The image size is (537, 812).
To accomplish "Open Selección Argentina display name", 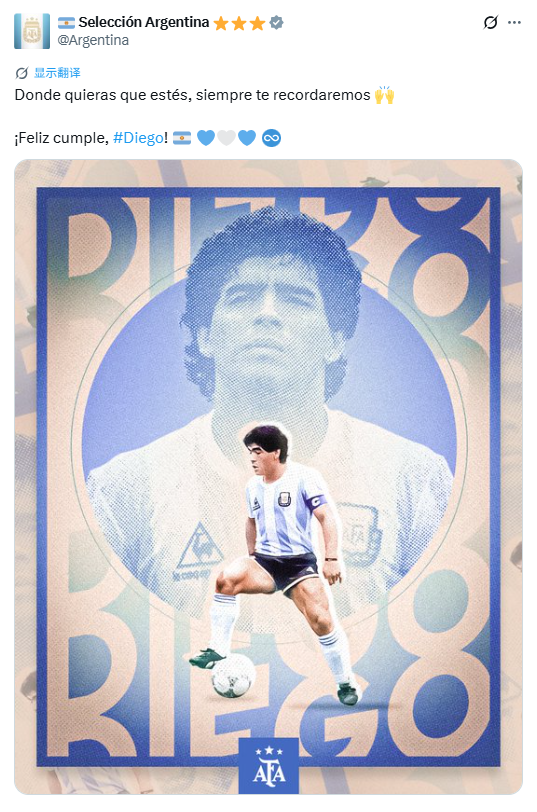I will (x=143, y=22).
